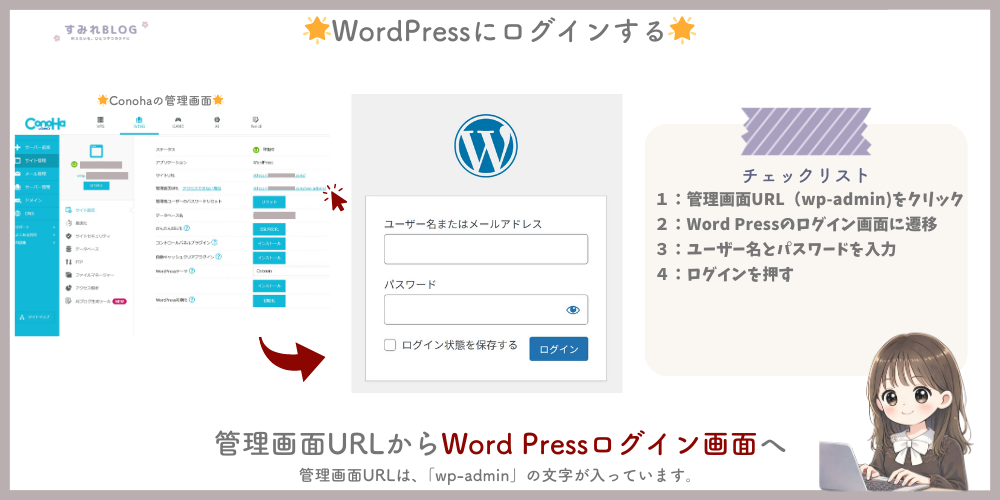Select サイト設定 in the site submenu
The image size is (1000, 500).
pos(80,210)
